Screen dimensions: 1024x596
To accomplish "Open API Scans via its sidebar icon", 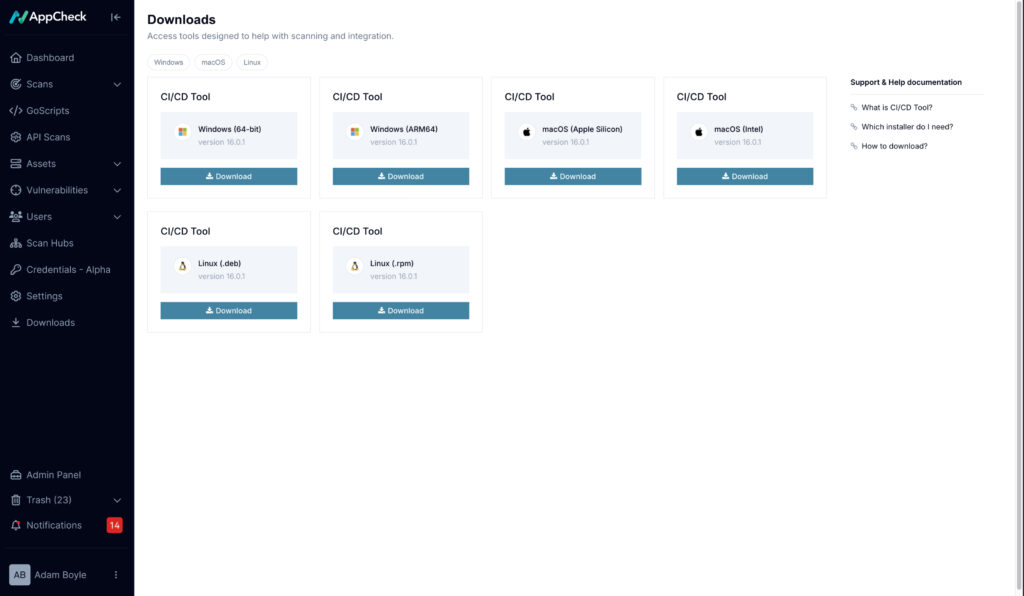I will (x=16, y=137).
